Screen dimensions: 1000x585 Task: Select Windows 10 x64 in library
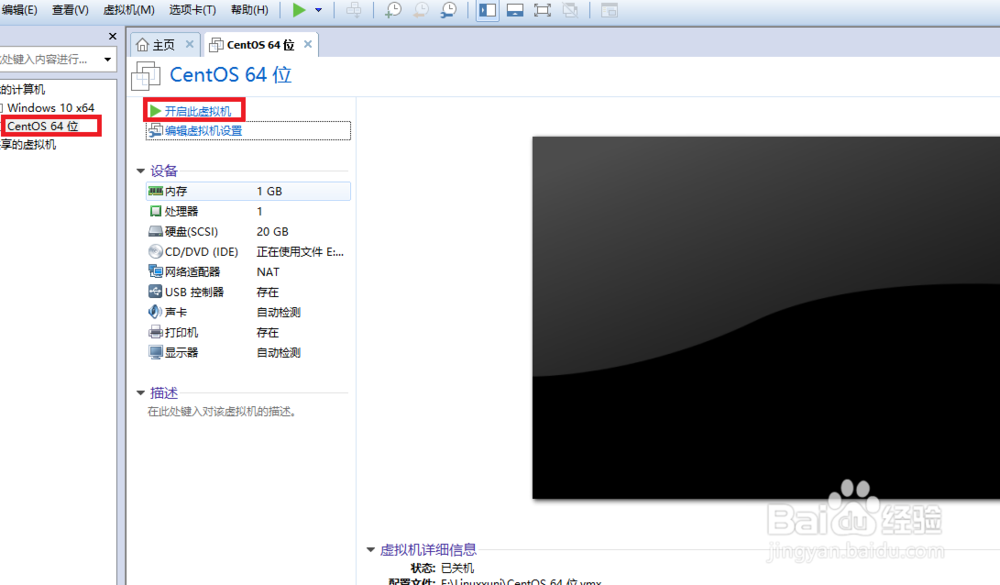pyautogui.click(x=50, y=108)
